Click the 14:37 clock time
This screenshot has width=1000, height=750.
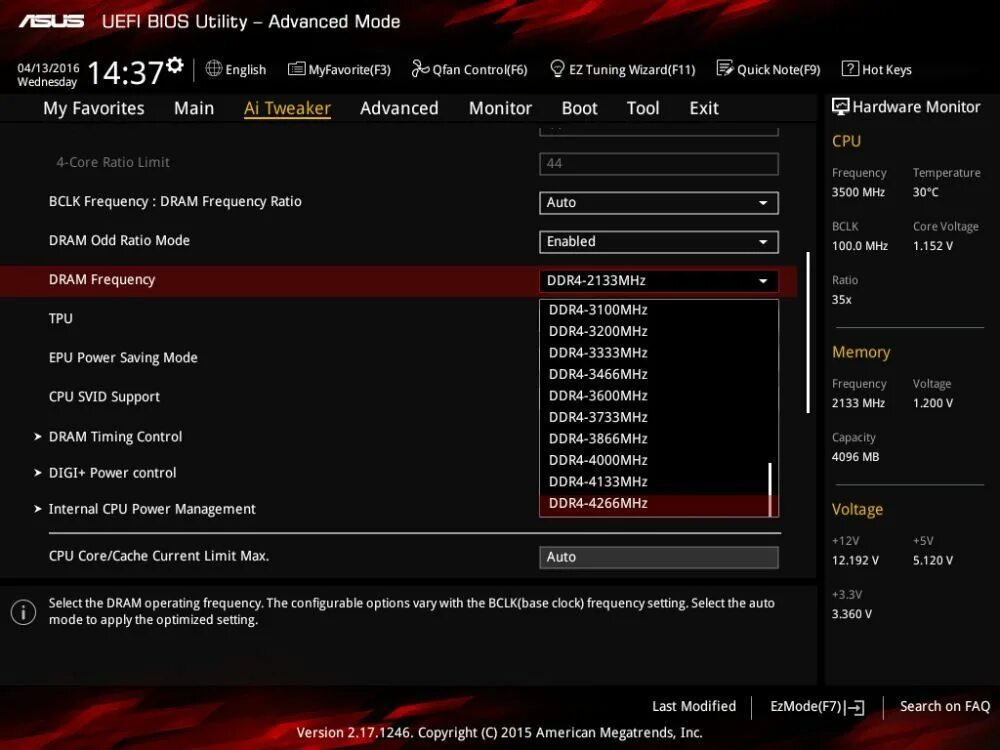[125, 72]
